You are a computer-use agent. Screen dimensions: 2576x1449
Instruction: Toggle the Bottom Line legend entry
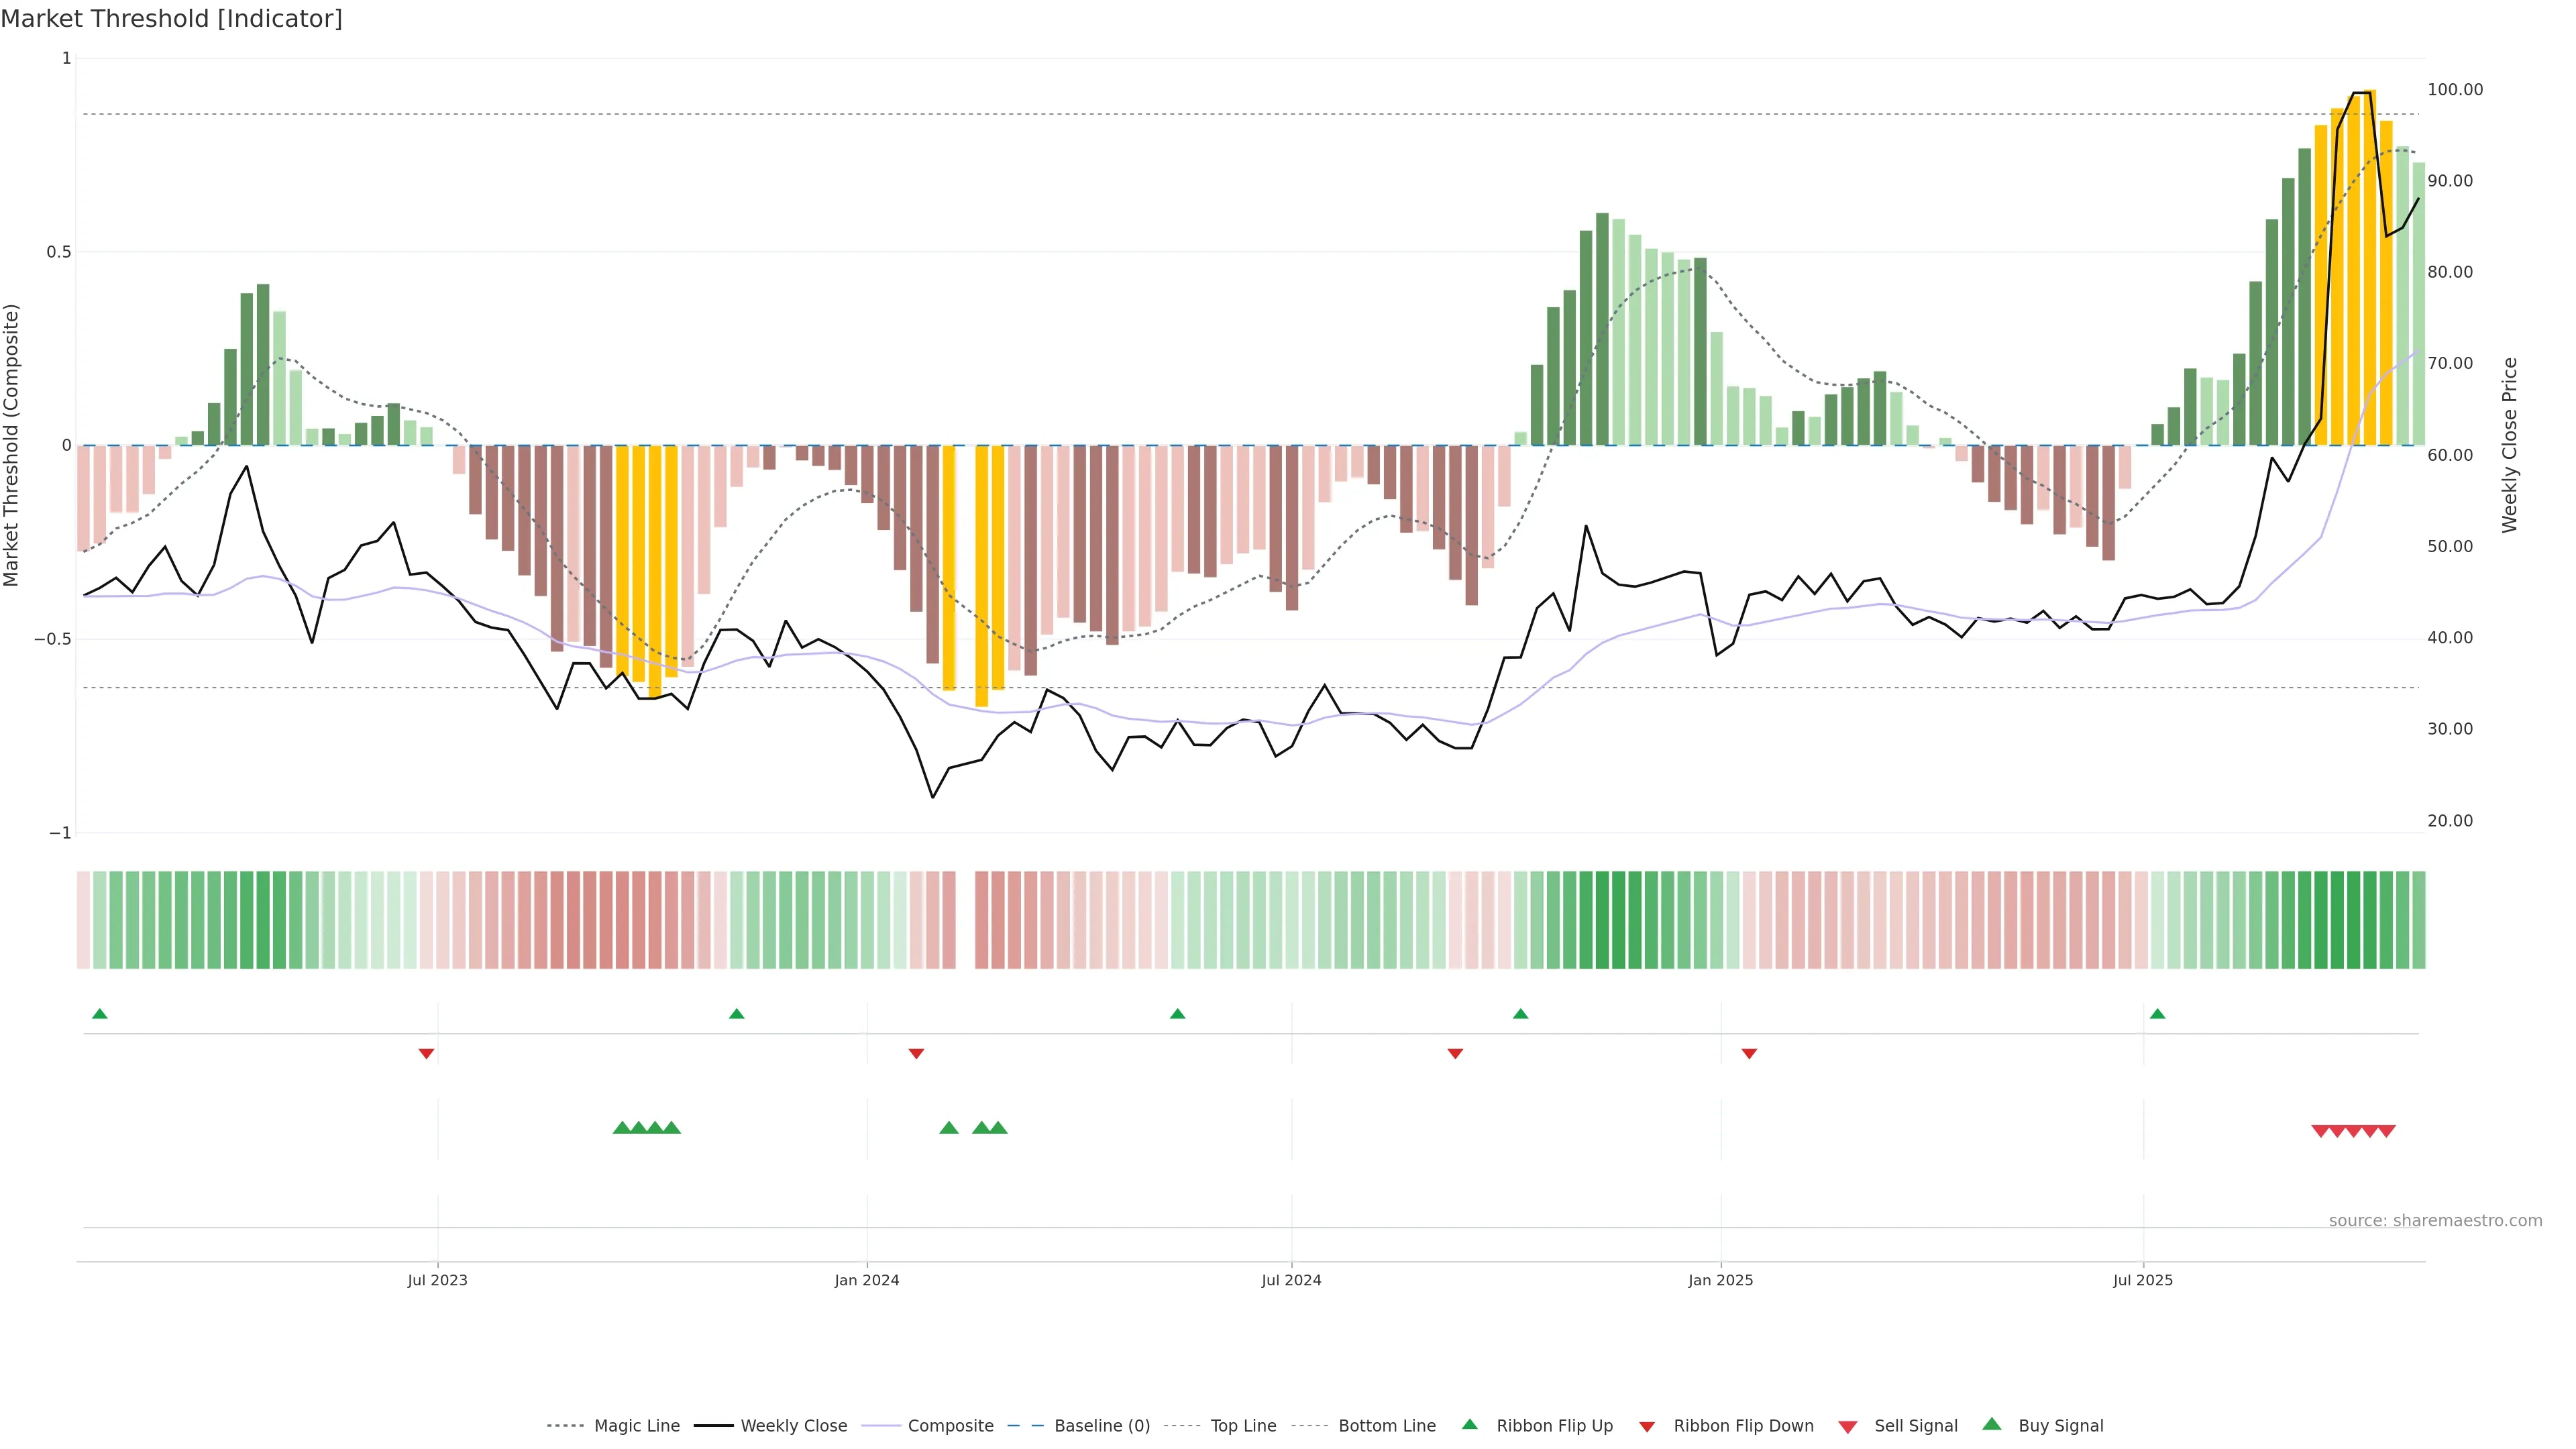[1386, 1426]
